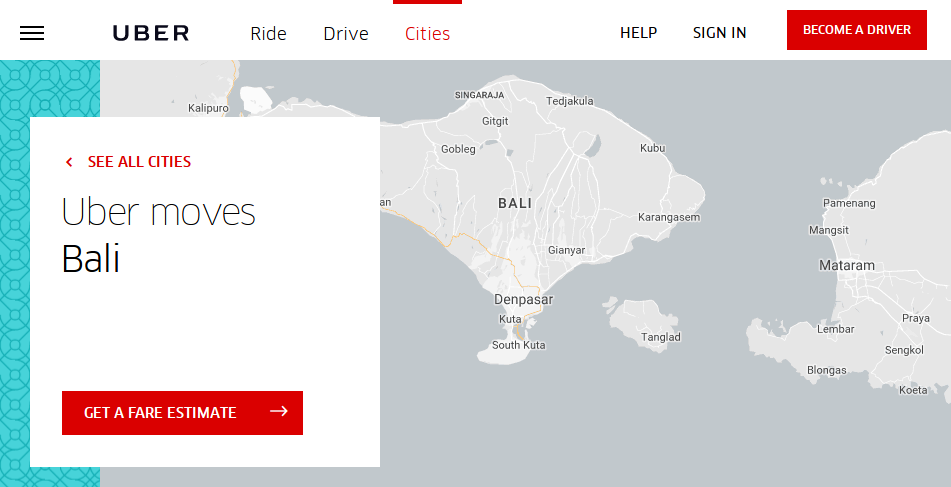This screenshot has height=487, width=951.
Task: Click the Kuta label on the map
Action: coord(510,319)
